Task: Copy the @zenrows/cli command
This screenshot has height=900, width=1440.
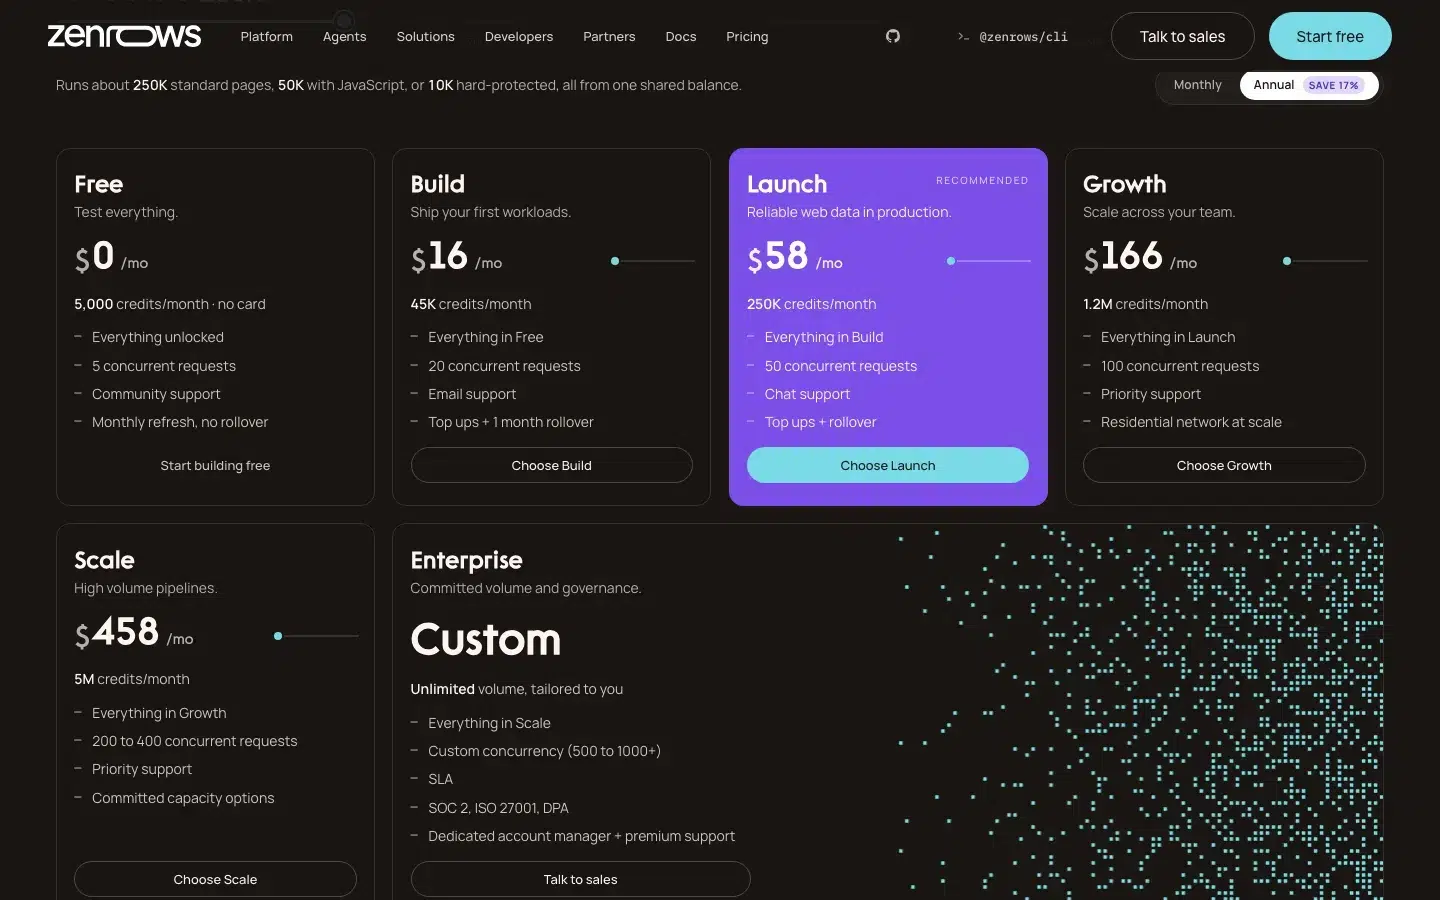Action: coord(1013,37)
